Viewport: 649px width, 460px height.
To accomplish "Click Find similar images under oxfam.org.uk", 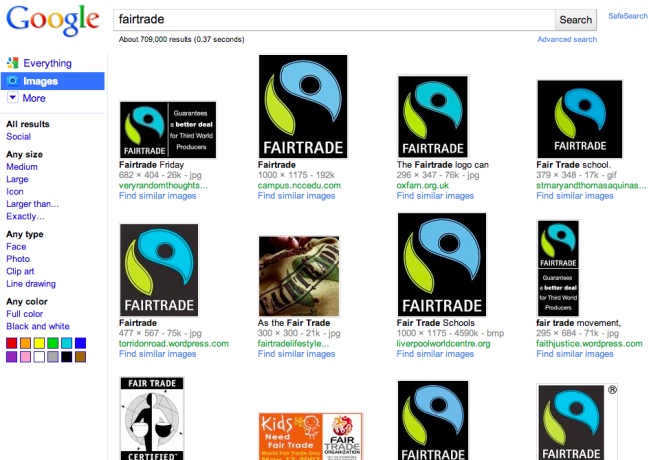I will click(435, 196).
